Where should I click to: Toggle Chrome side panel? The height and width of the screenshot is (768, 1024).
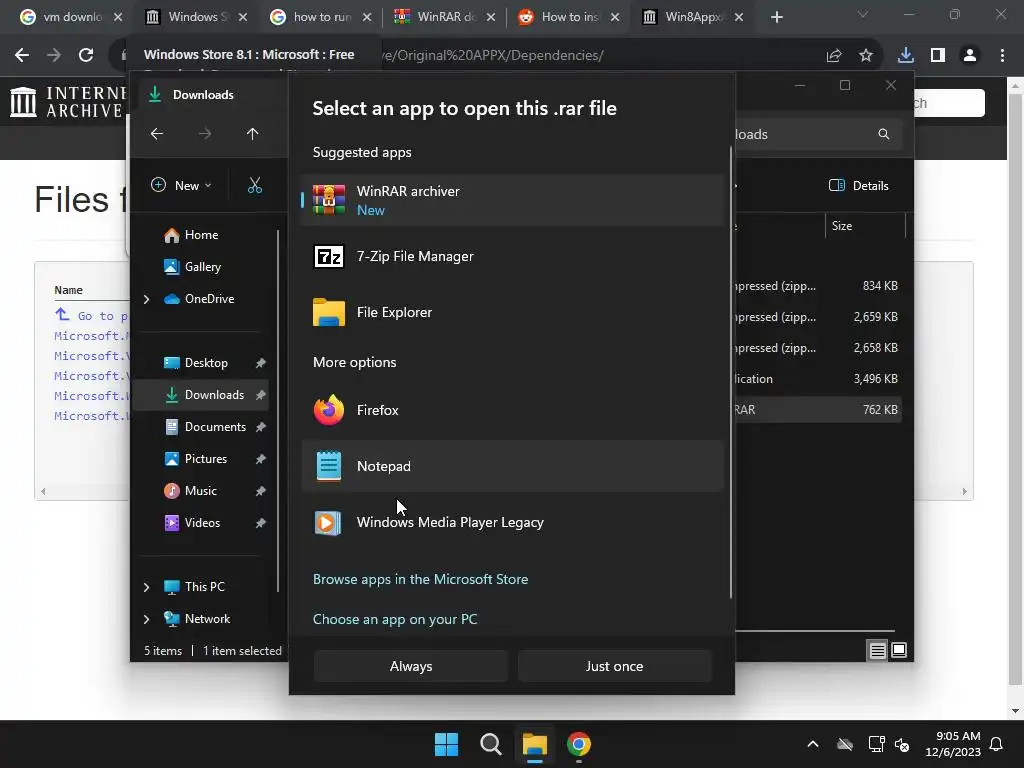[938, 56]
